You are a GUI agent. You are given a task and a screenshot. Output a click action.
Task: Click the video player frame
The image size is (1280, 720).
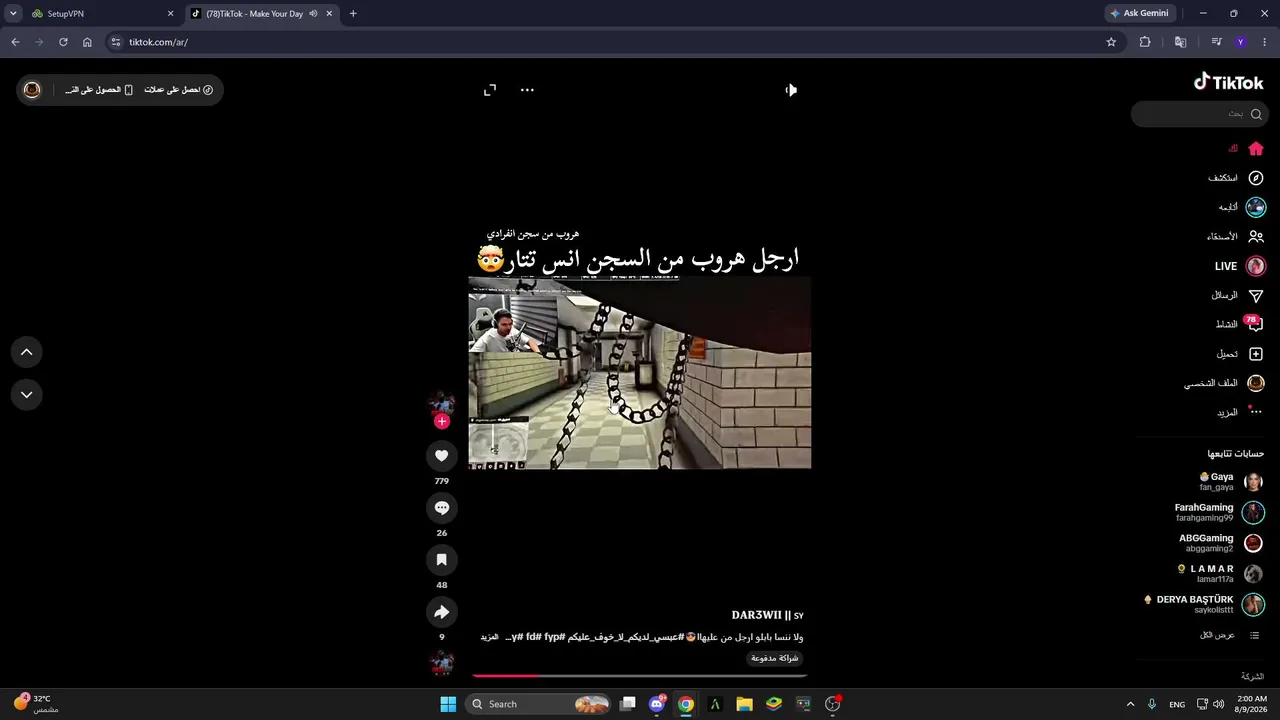coord(640,373)
